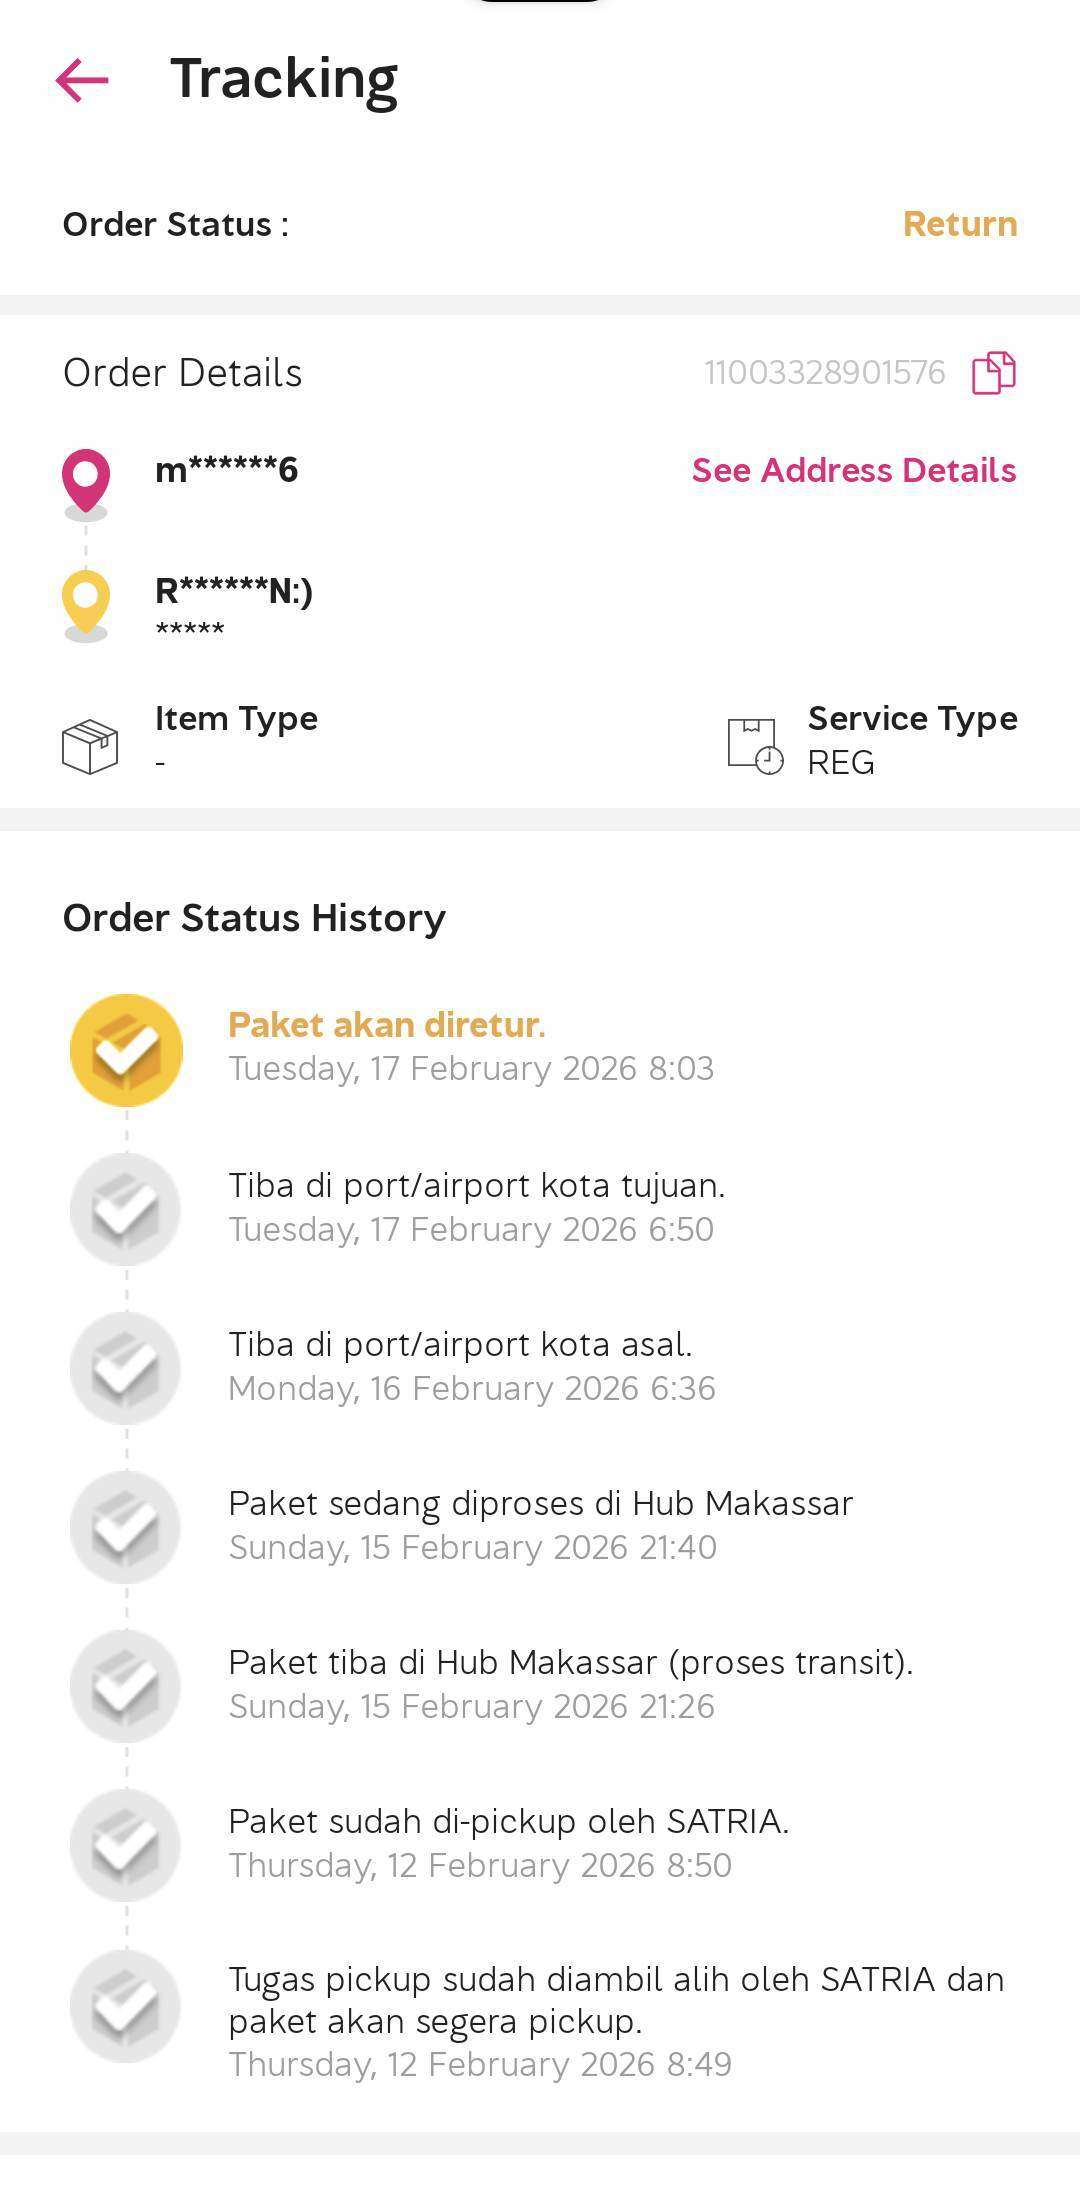Tap 'Paket akan diretur.' status text
The width and height of the screenshot is (1080, 2206).
pyautogui.click(x=387, y=1025)
